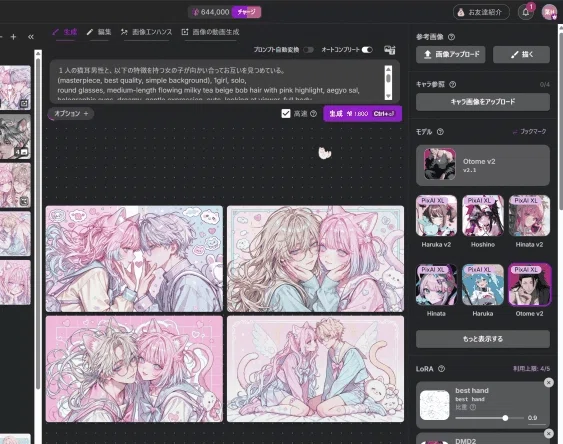This screenshot has width=563, height=444.
Task: Open bottom-left generated image with pink grid background
Action: tap(134, 369)
